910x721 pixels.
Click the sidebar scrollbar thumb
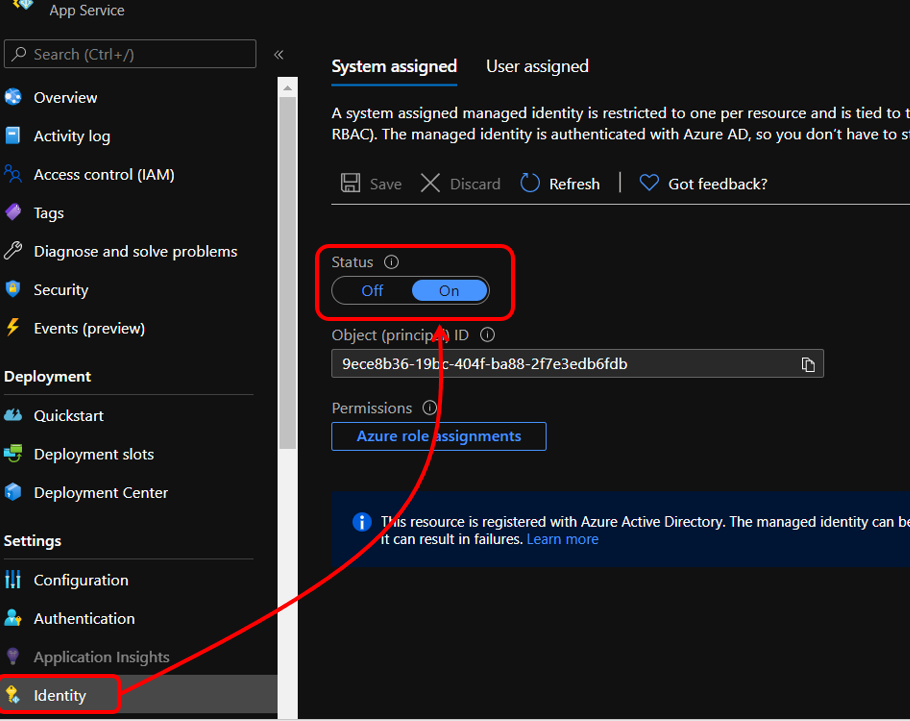[287, 273]
